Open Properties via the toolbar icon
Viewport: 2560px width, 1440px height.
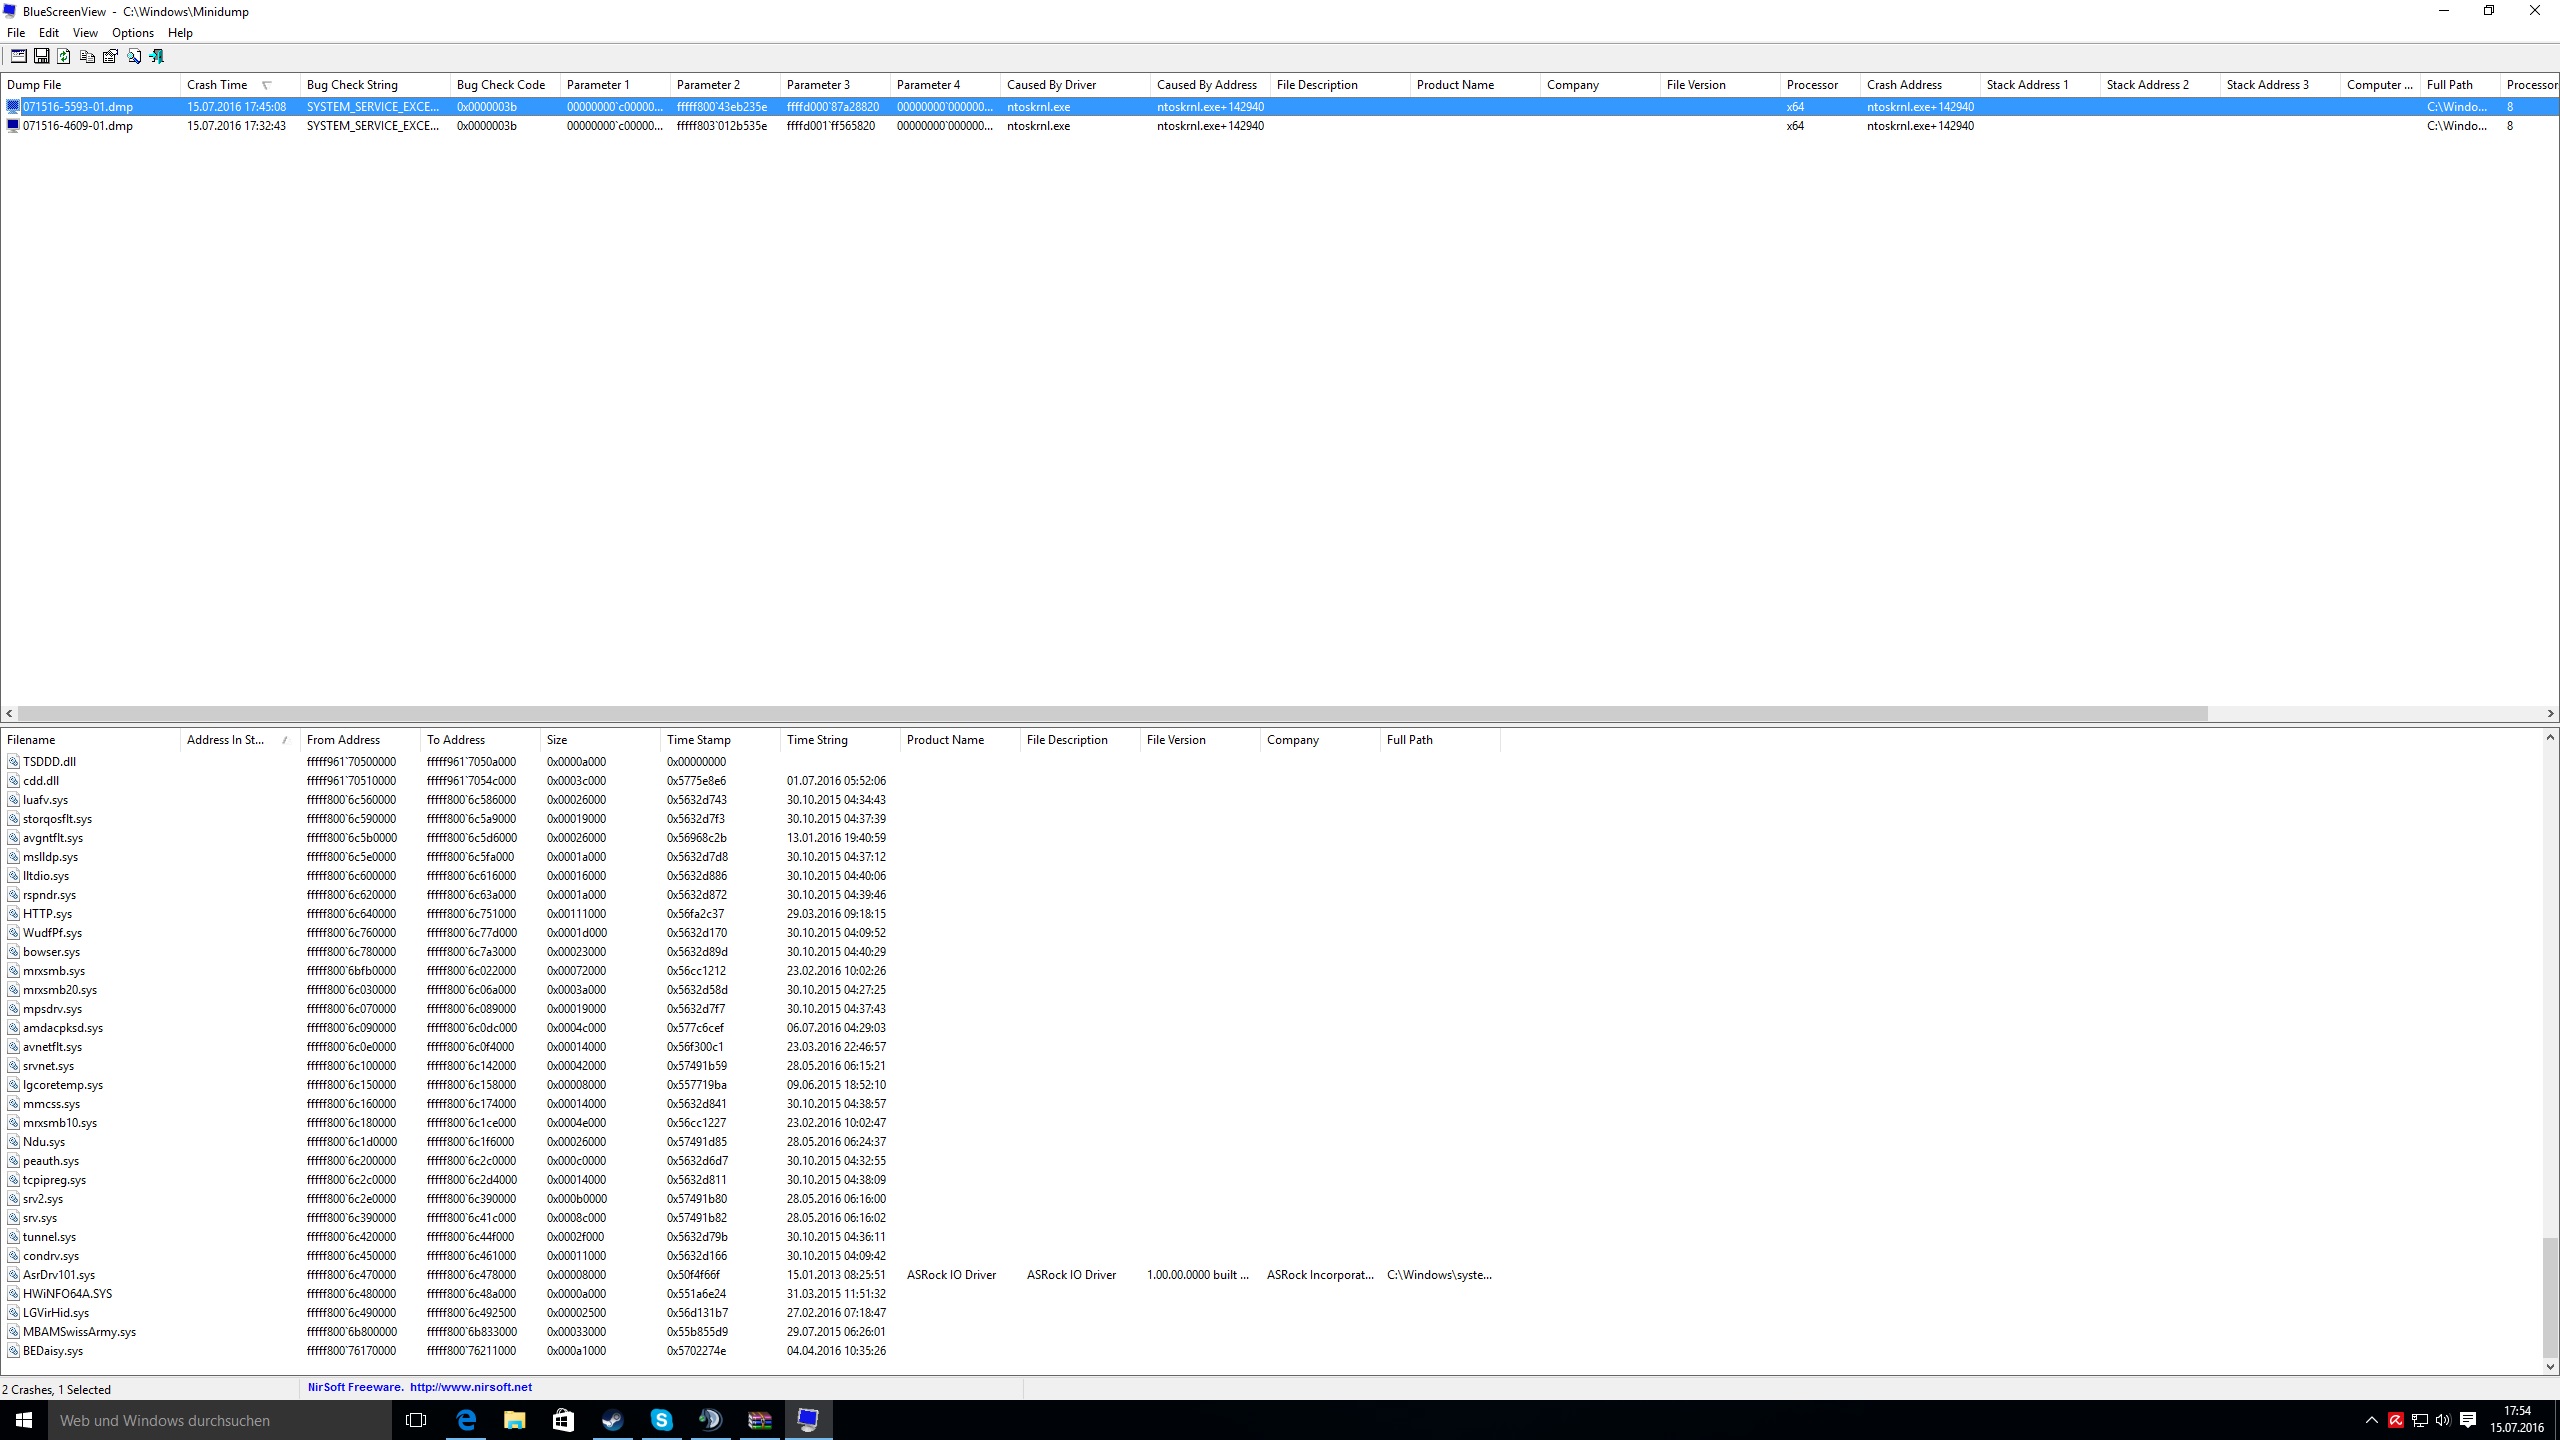[x=110, y=57]
